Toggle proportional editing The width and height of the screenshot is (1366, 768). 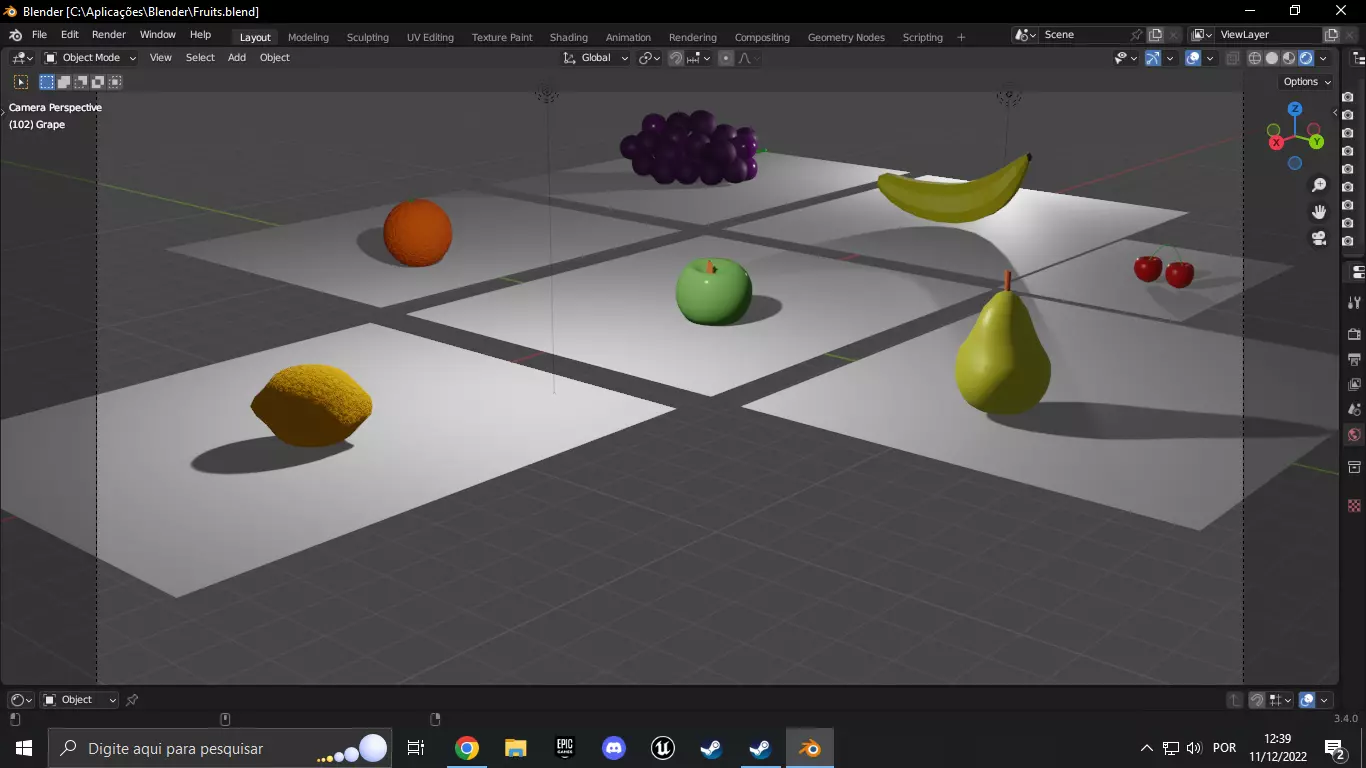coord(726,58)
